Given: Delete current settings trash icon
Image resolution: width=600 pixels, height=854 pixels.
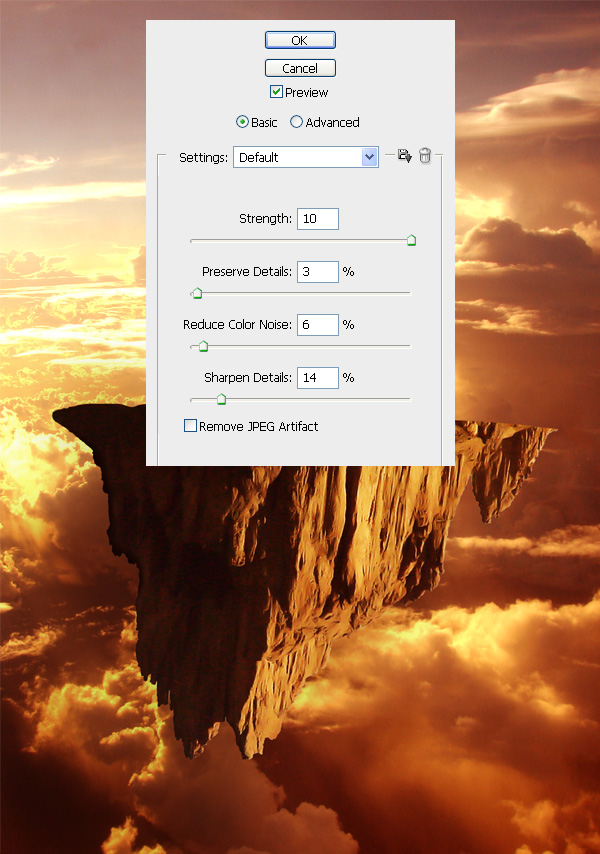Looking at the screenshot, I should [x=425, y=156].
